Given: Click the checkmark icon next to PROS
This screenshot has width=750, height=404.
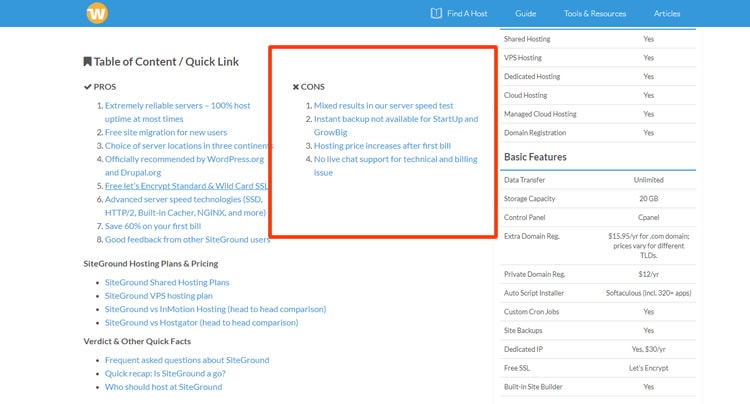Looking at the screenshot, I should [88, 87].
